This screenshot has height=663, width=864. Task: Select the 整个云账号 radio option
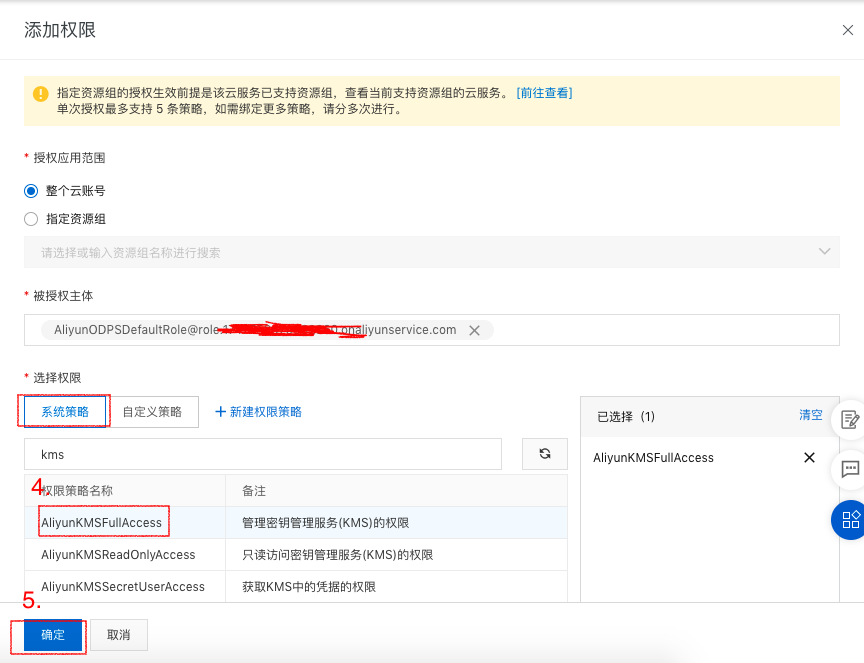click(31, 190)
